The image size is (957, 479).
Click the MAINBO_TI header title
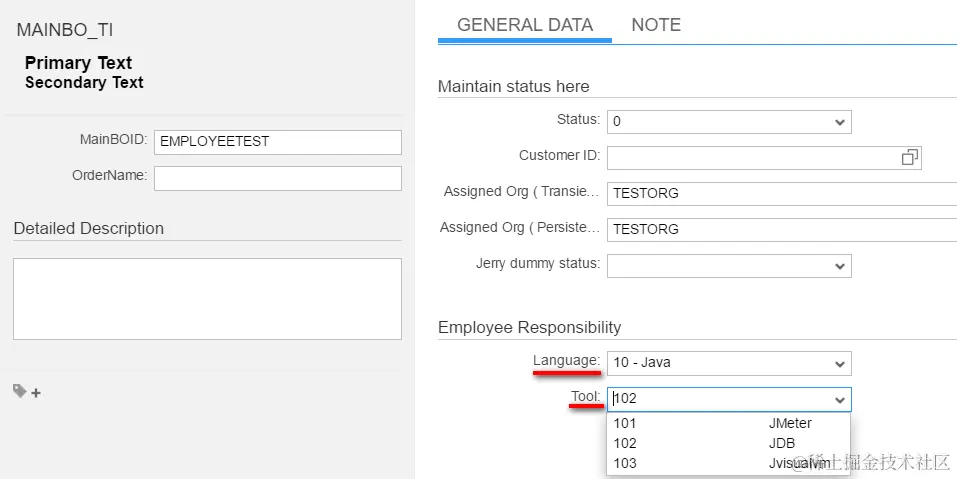65,30
